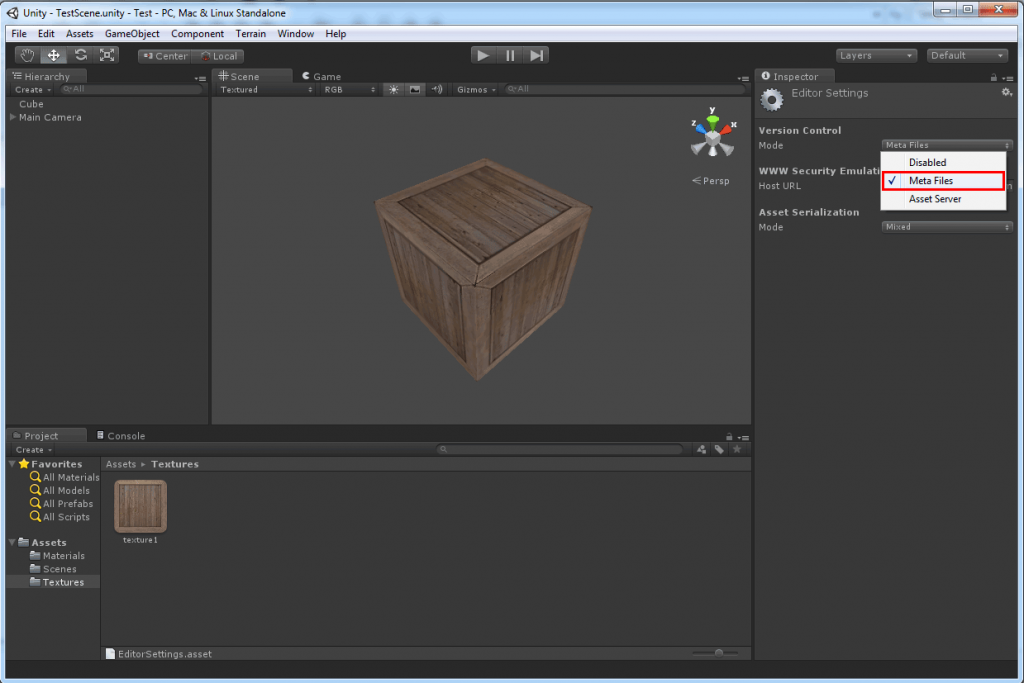Toggle Persp projection label
Screen dimensions: 1024x683
point(711,181)
